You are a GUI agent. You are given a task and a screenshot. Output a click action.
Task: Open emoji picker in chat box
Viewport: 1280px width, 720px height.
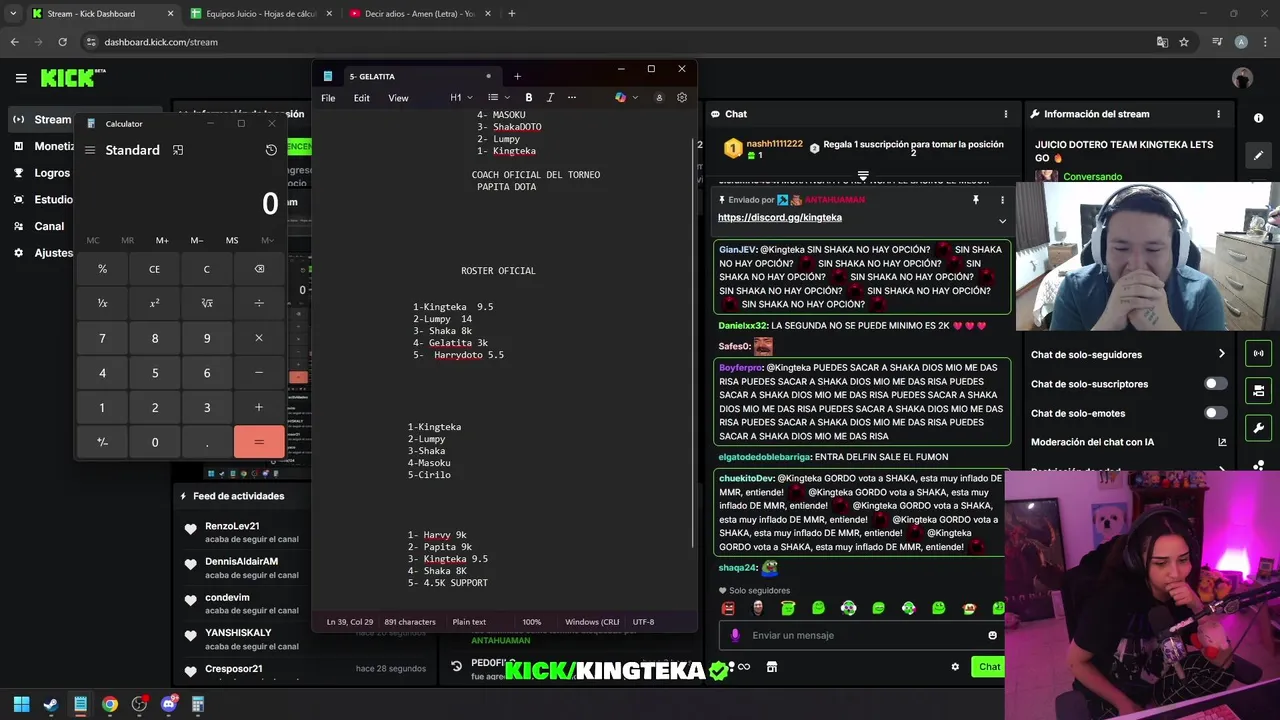992,635
